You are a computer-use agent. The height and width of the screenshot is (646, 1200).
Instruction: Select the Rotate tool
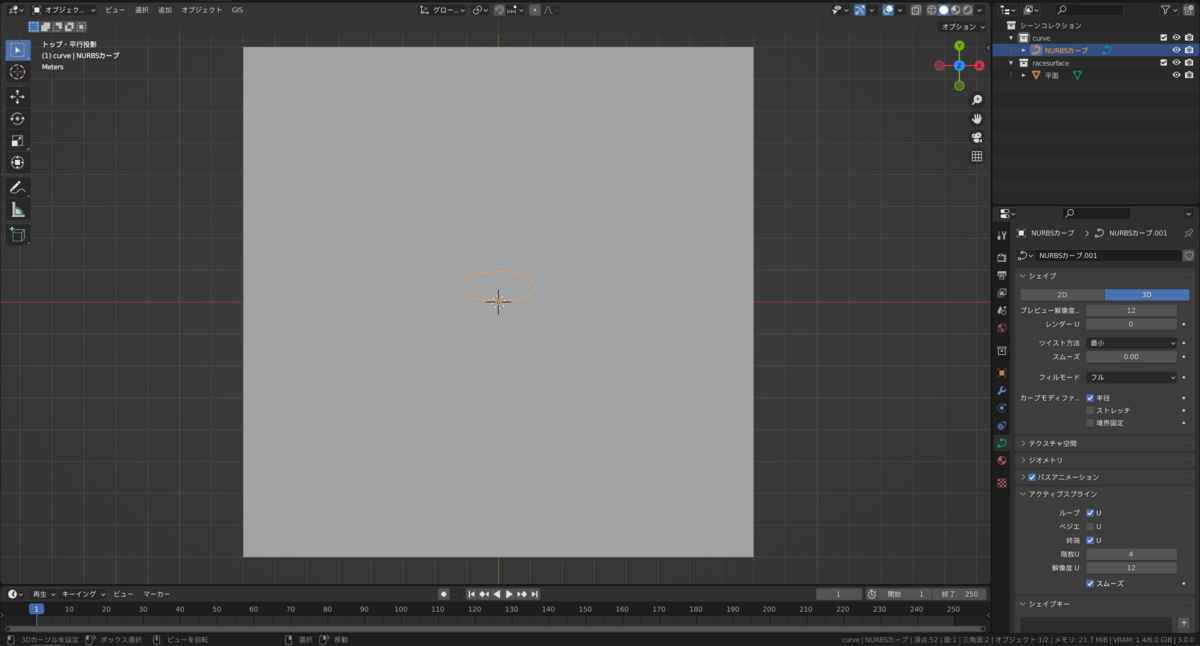point(17,119)
